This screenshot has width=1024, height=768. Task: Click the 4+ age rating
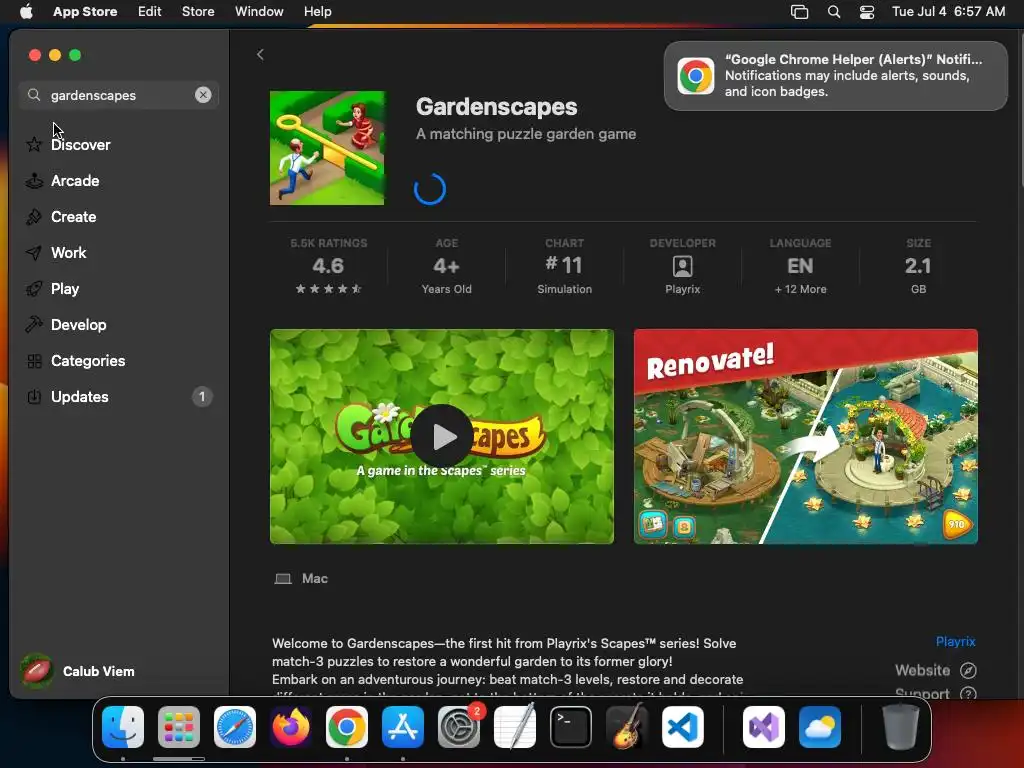point(446,266)
